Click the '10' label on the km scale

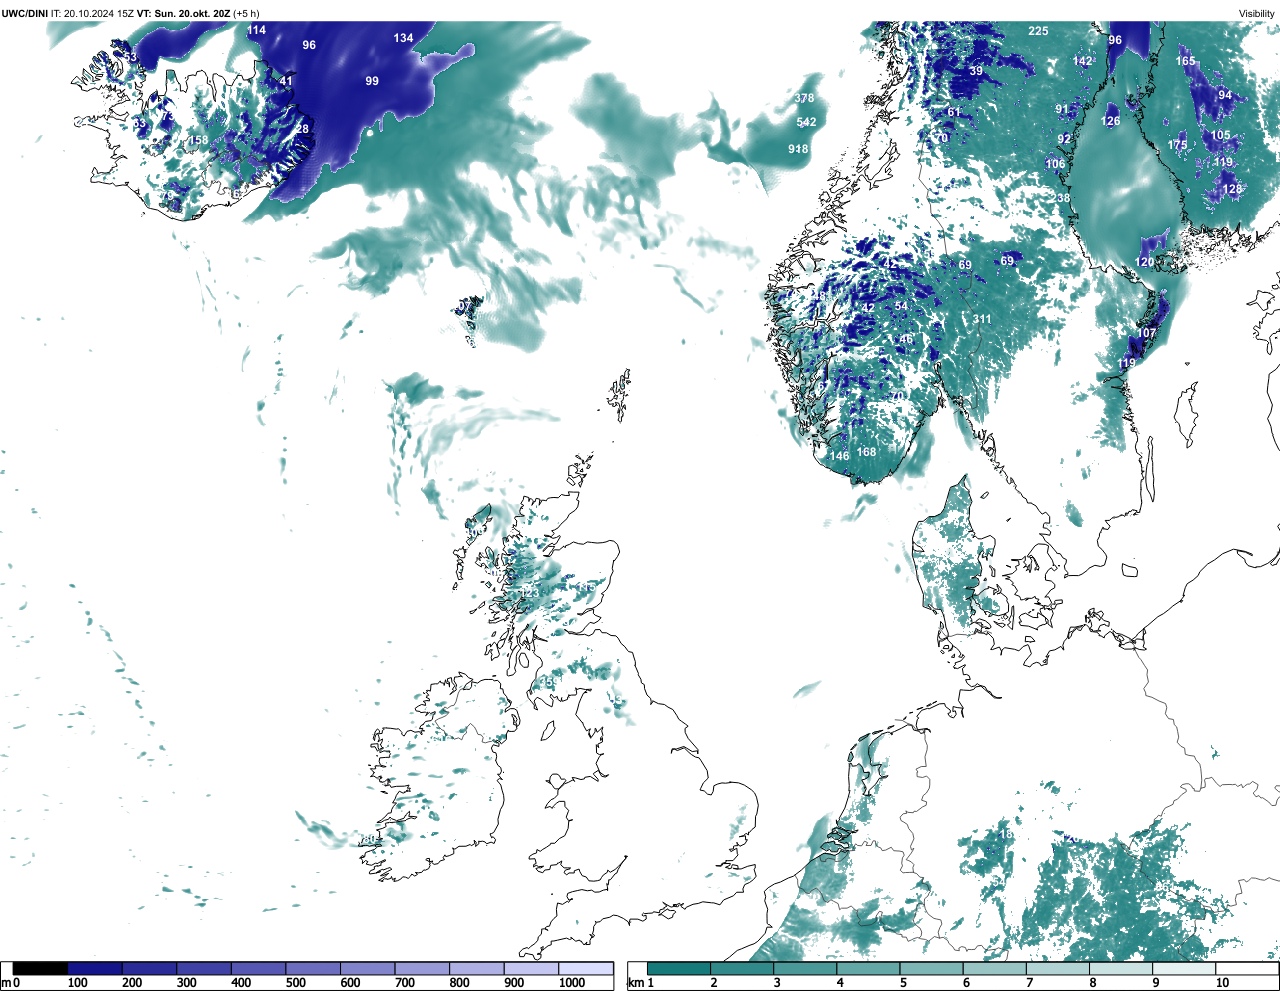pyautogui.click(x=1222, y=983)
